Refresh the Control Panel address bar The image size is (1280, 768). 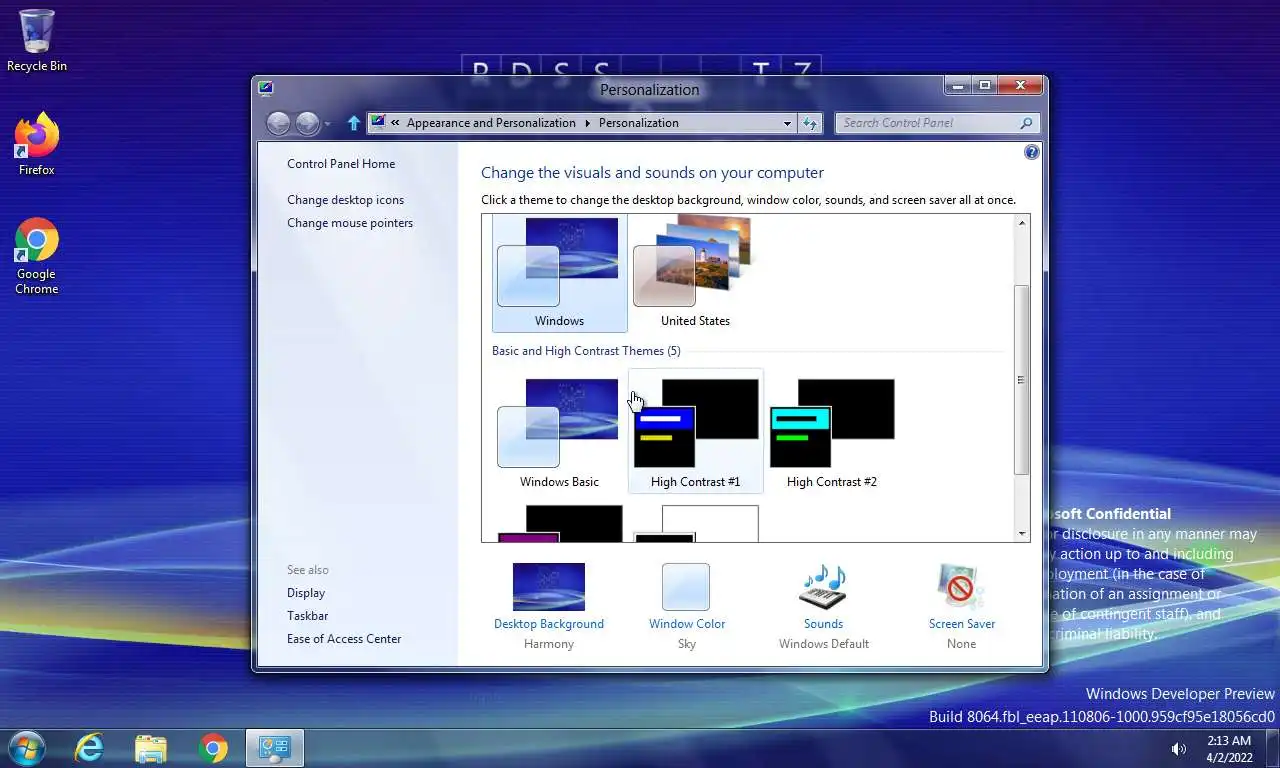[x=810, y=123]
